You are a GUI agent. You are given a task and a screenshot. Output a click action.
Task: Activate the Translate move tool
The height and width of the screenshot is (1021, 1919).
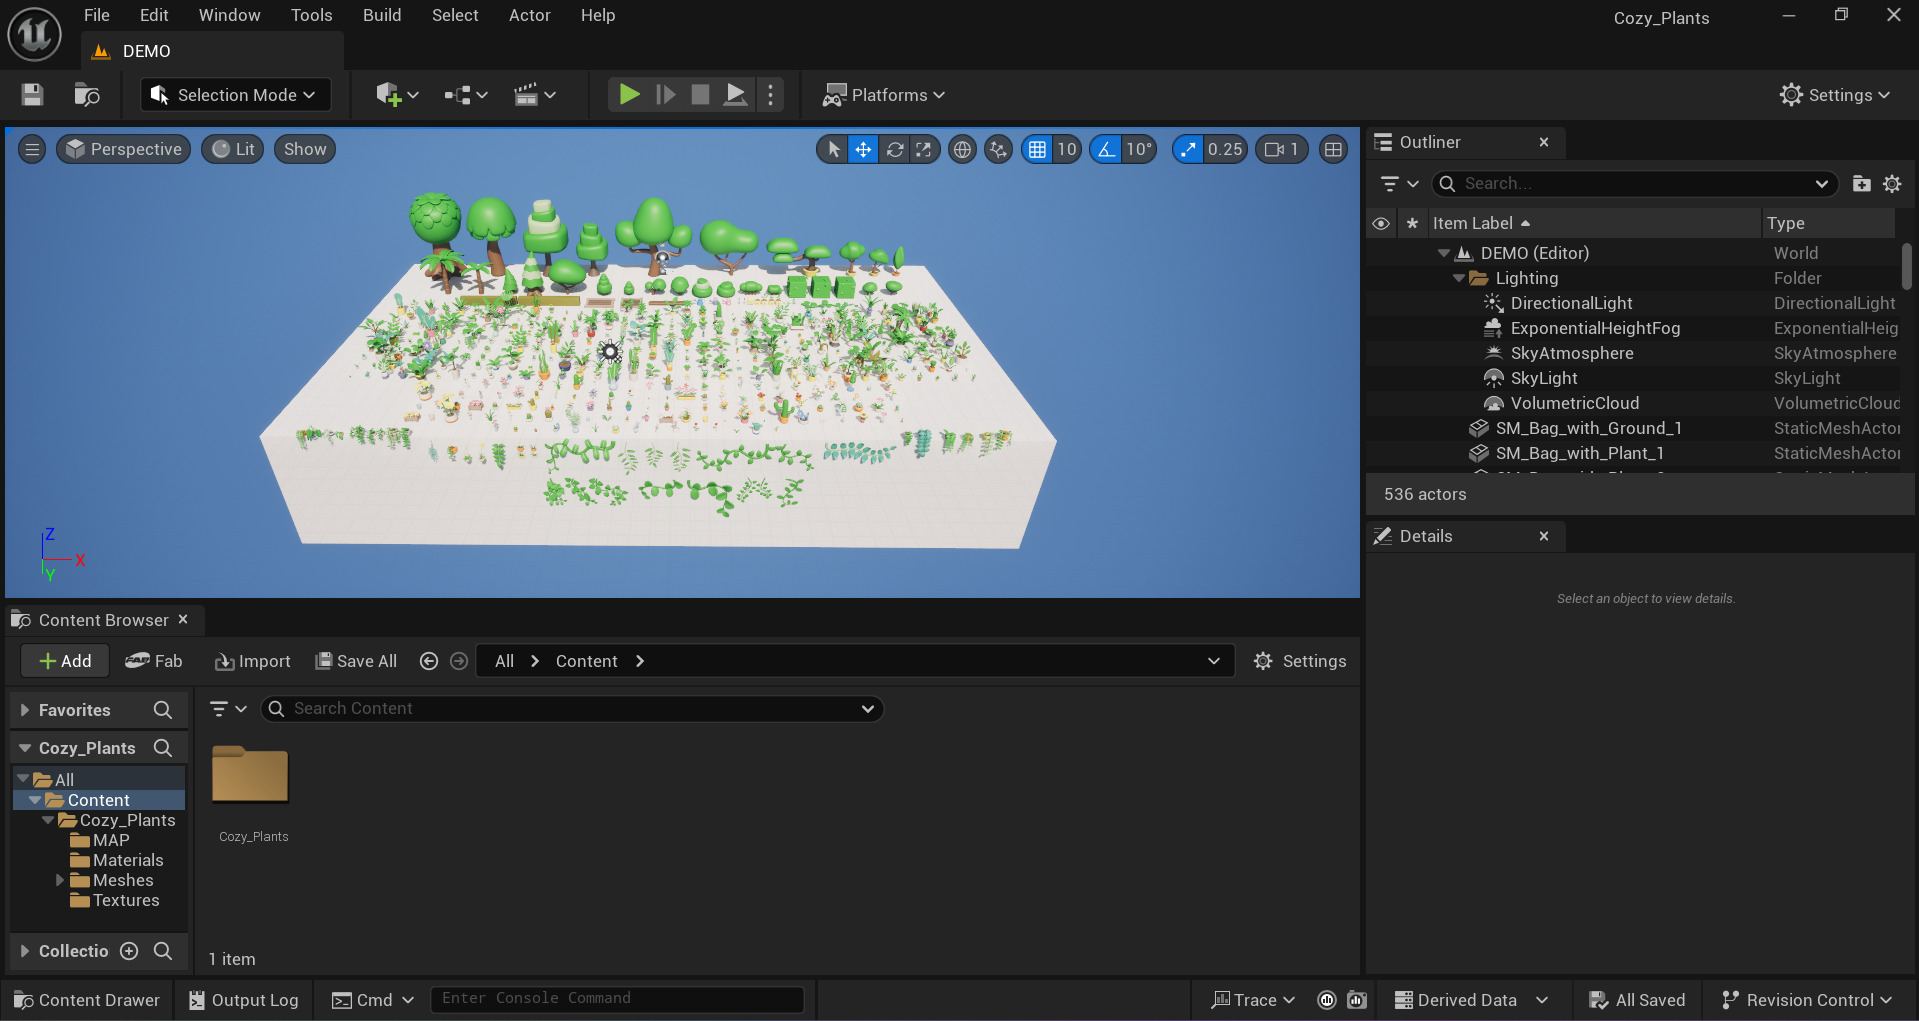click(863, 149)
